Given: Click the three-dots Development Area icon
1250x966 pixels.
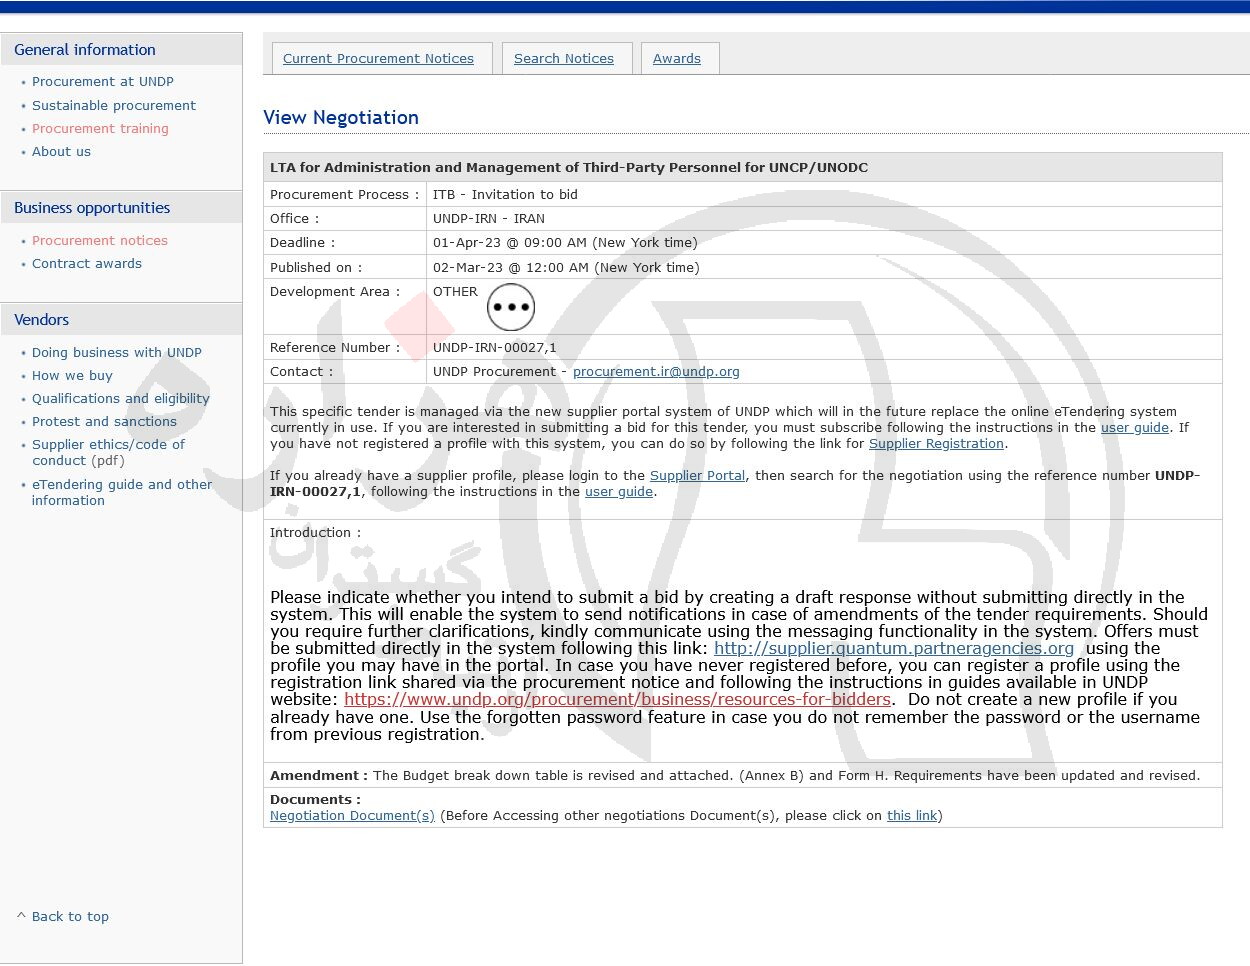Looking at the screenshot, I should point(511,307).
